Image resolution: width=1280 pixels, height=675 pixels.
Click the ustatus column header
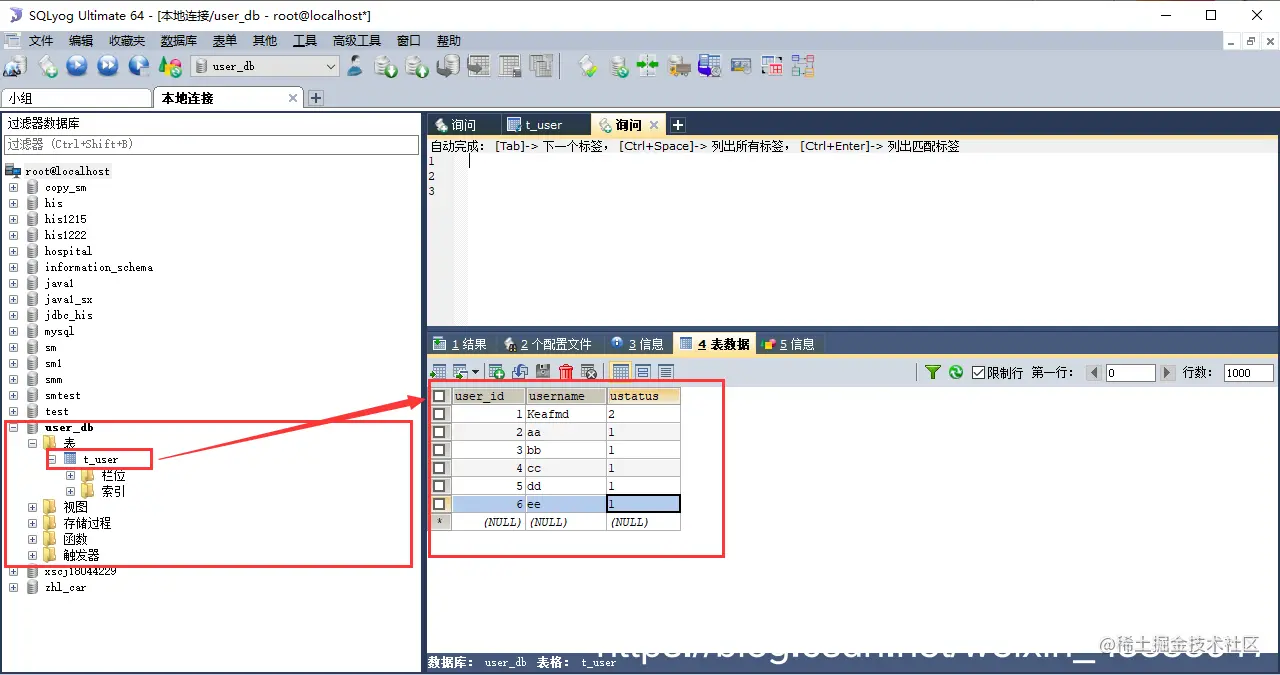pyautogui.click(x=643, y=396)
